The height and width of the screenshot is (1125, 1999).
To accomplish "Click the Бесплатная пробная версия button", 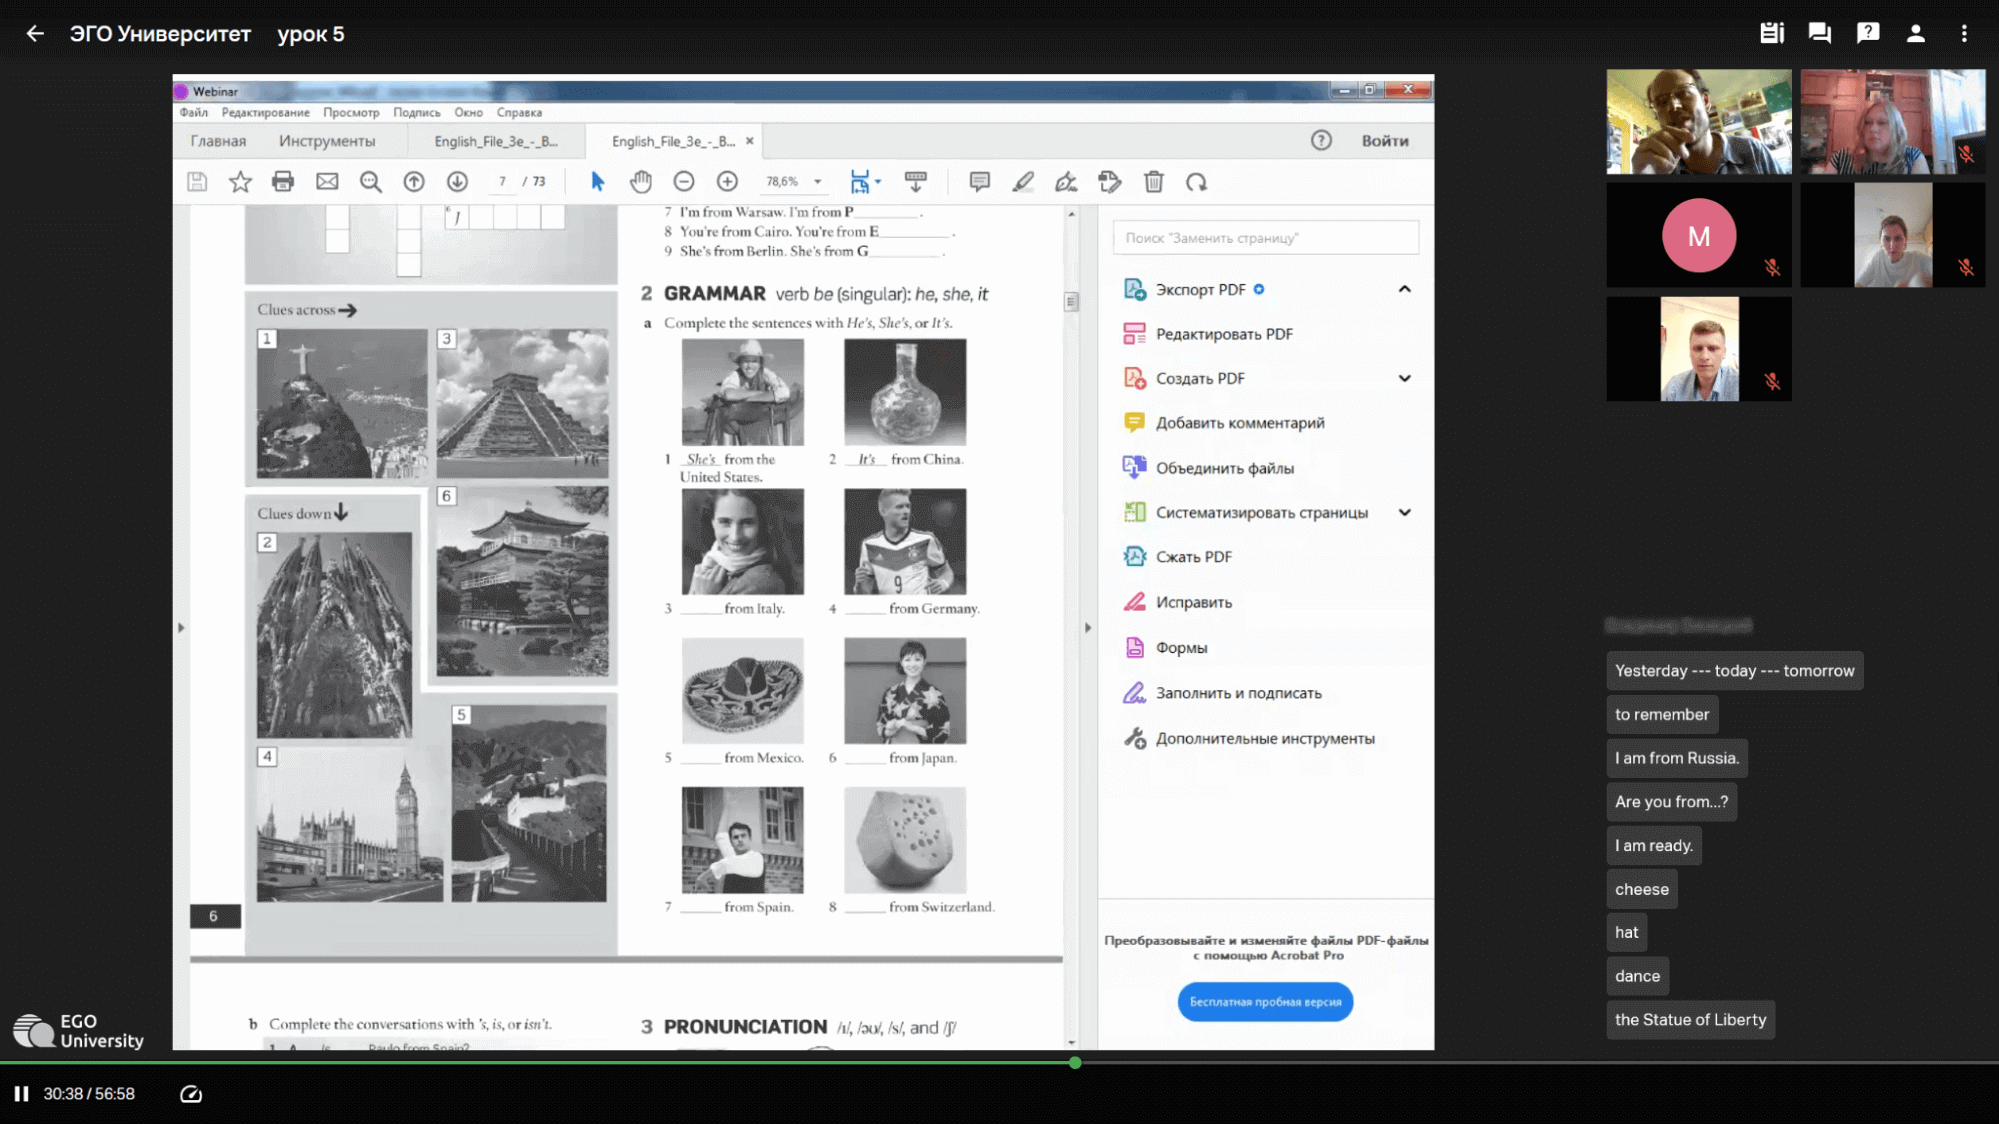I will 1265,1002.
